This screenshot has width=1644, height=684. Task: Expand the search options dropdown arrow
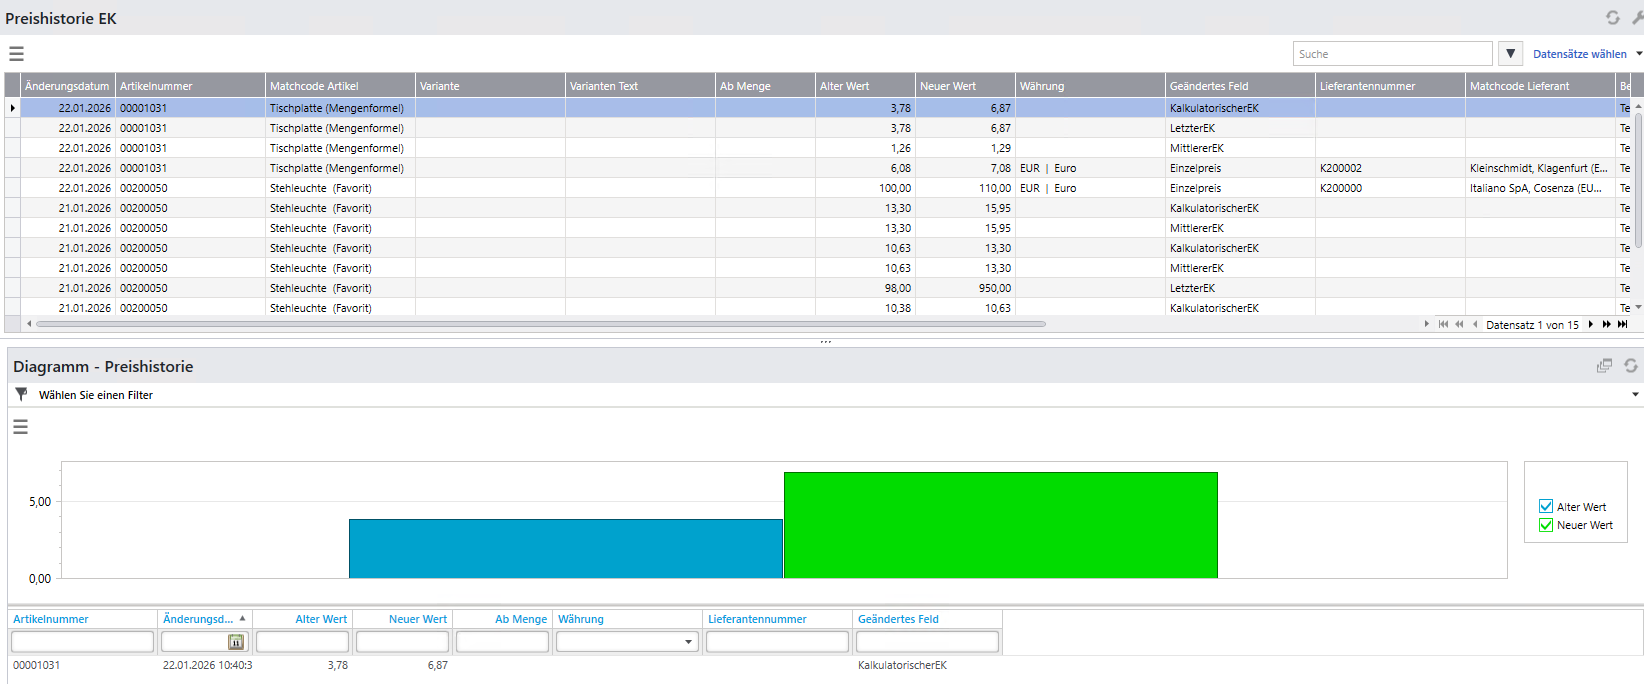click(x=1510, y=54)
